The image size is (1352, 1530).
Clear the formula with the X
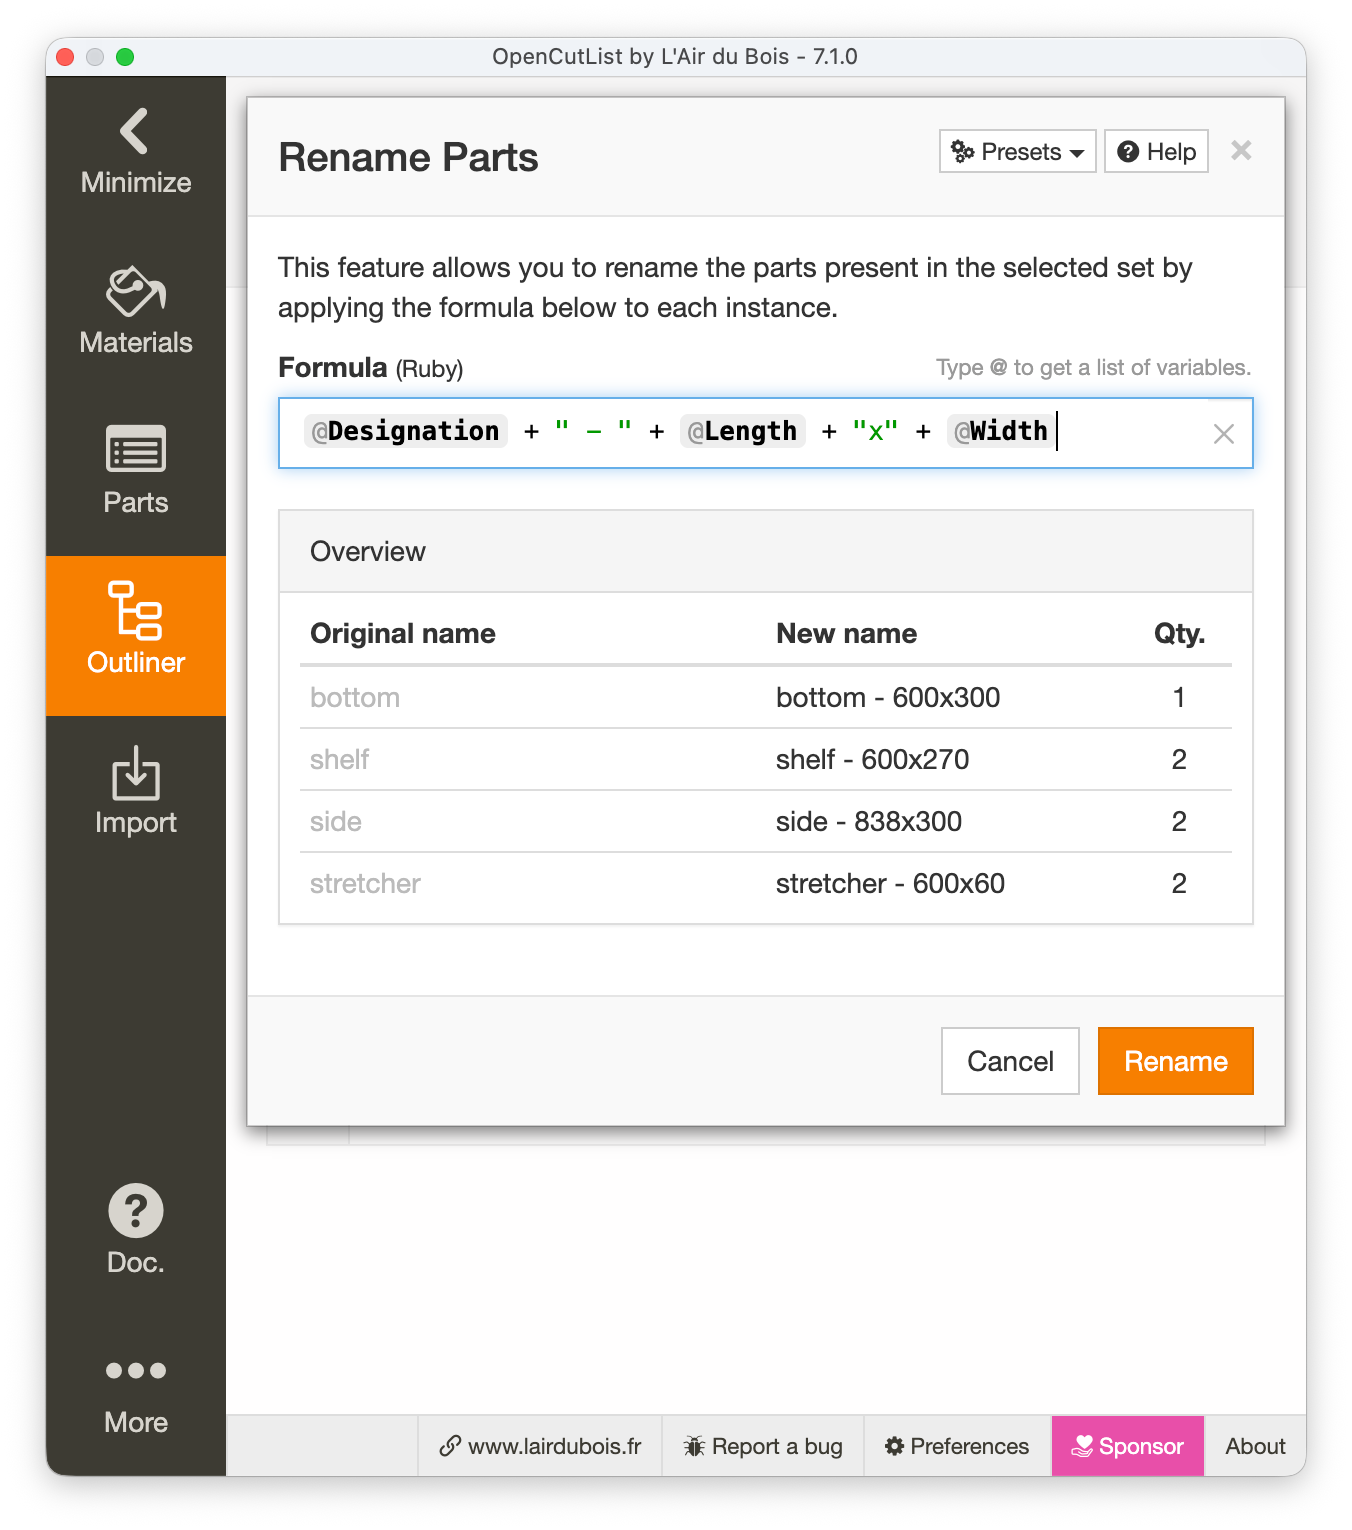click(x=1223, y=434)
